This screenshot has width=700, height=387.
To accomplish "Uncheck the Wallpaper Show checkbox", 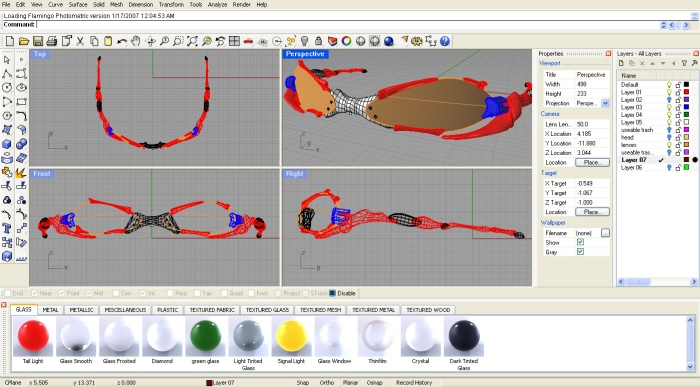I will point(580,242).
